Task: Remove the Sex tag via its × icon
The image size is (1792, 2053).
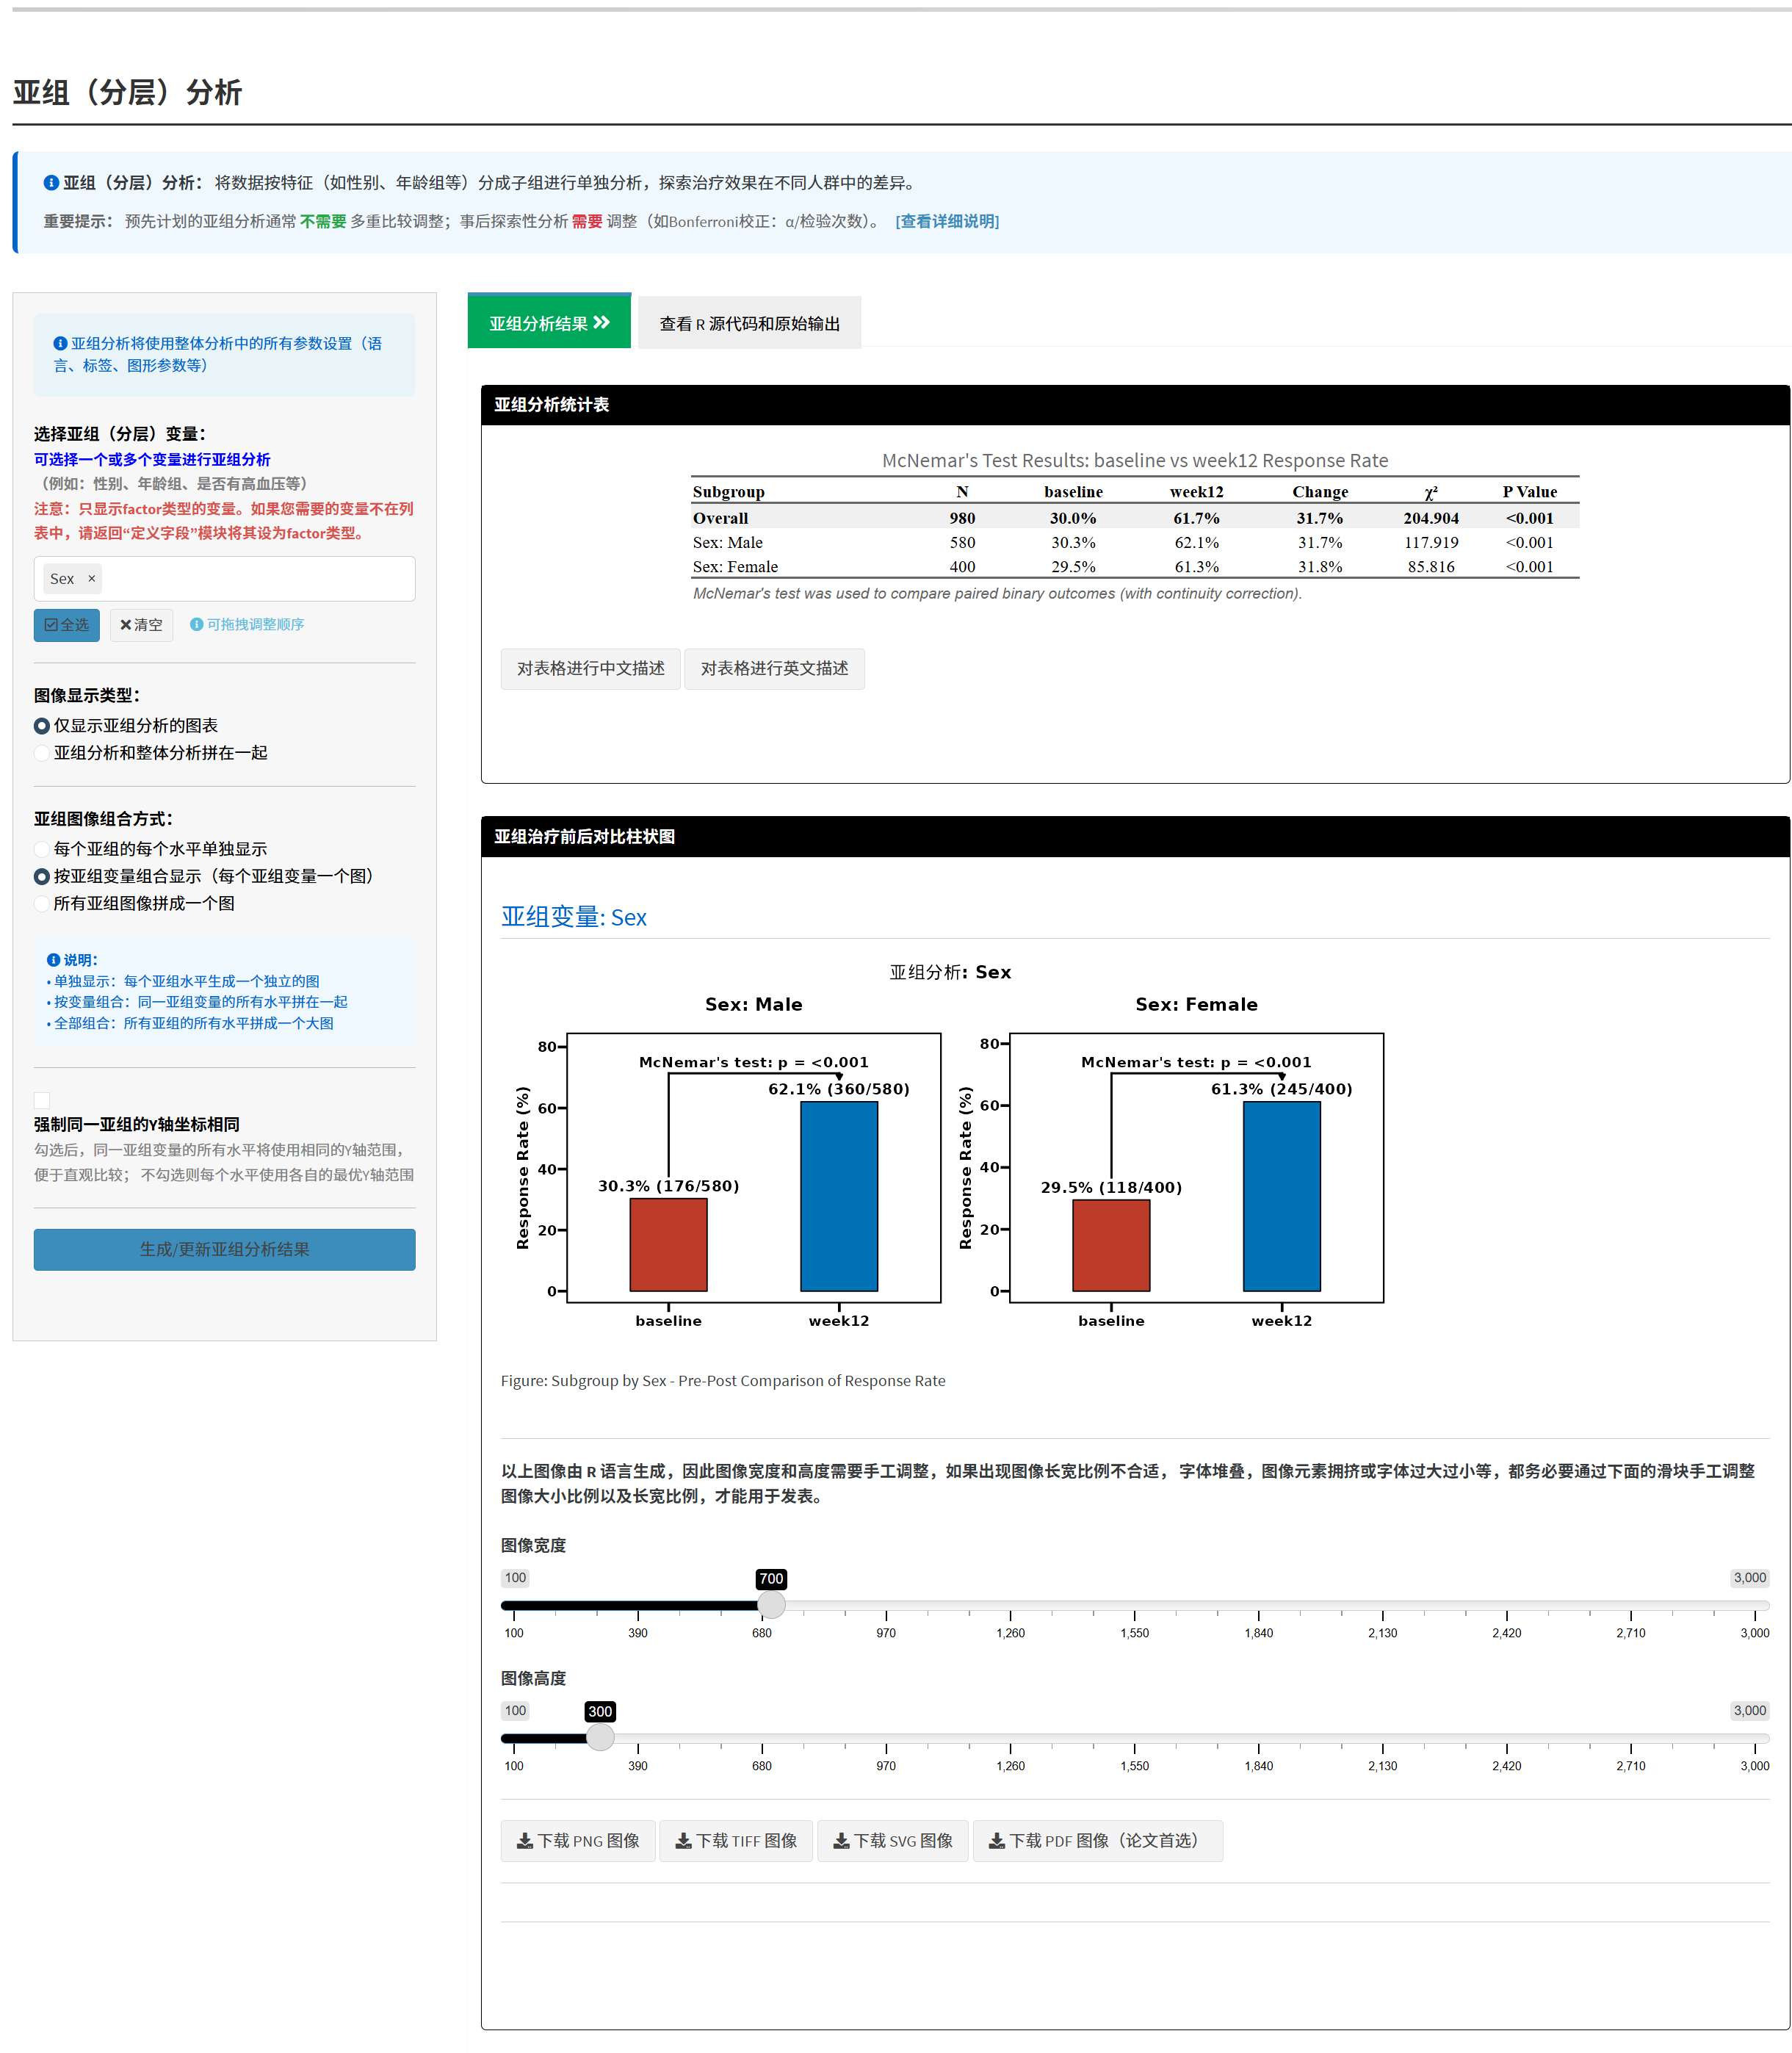Action: (x=91, y=578)
